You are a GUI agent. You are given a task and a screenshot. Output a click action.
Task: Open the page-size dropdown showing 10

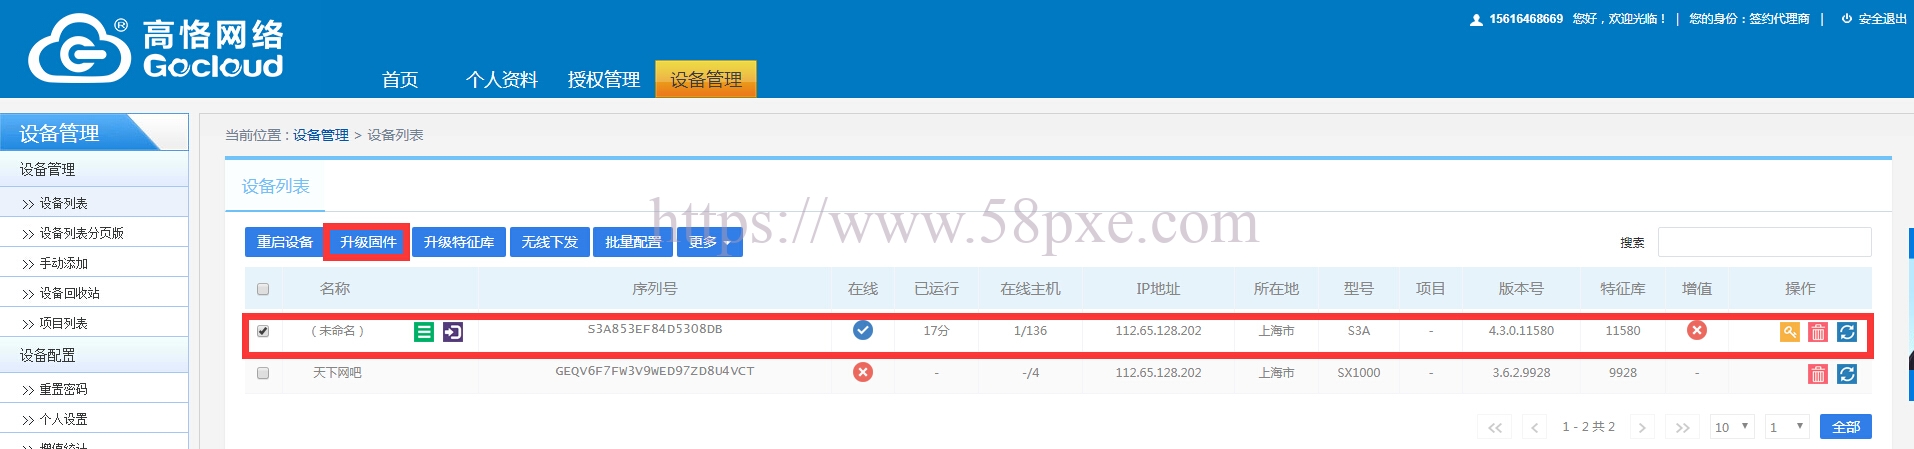point(1732,427)
